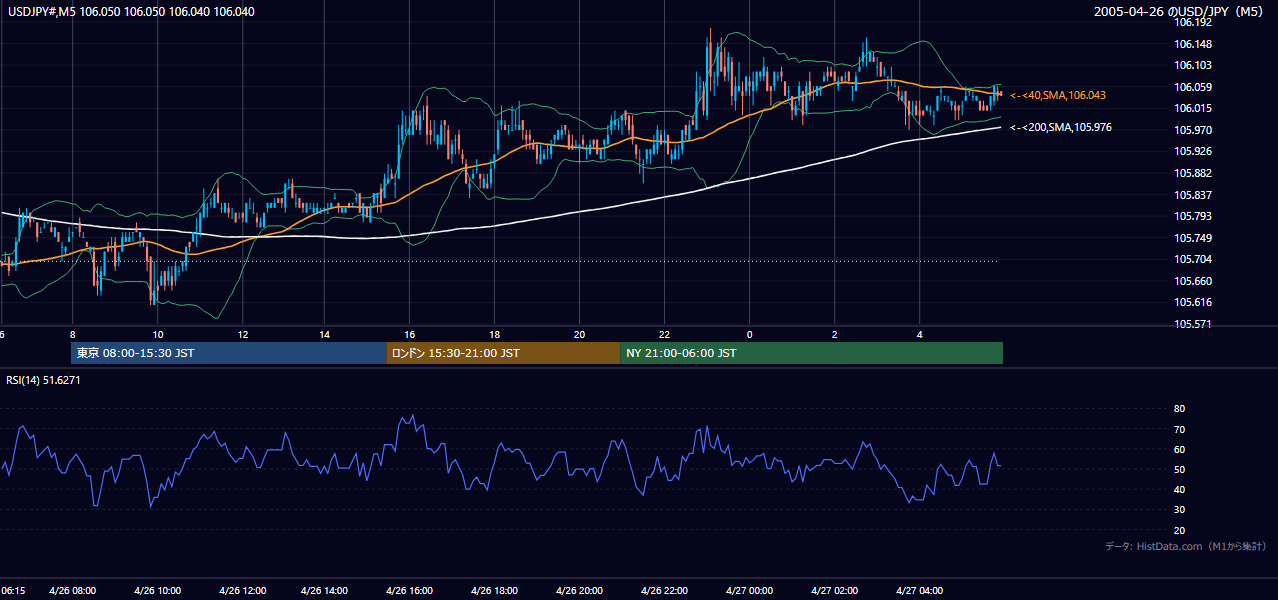
Task: Click hour label 14 under price chart
Action: (x=326, y=334)
